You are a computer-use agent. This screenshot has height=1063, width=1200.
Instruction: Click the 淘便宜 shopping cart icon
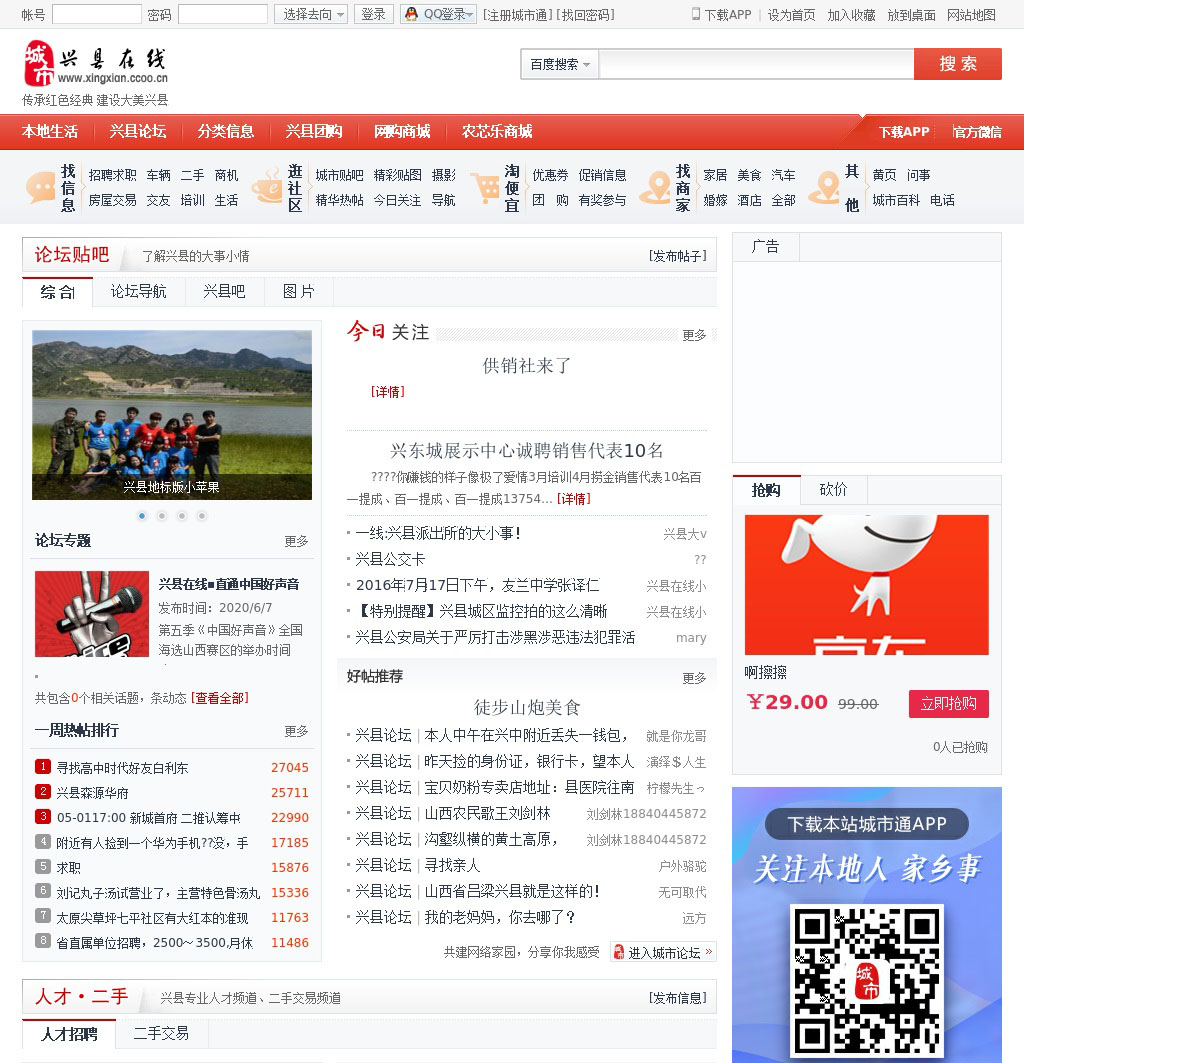pos(485,187)
